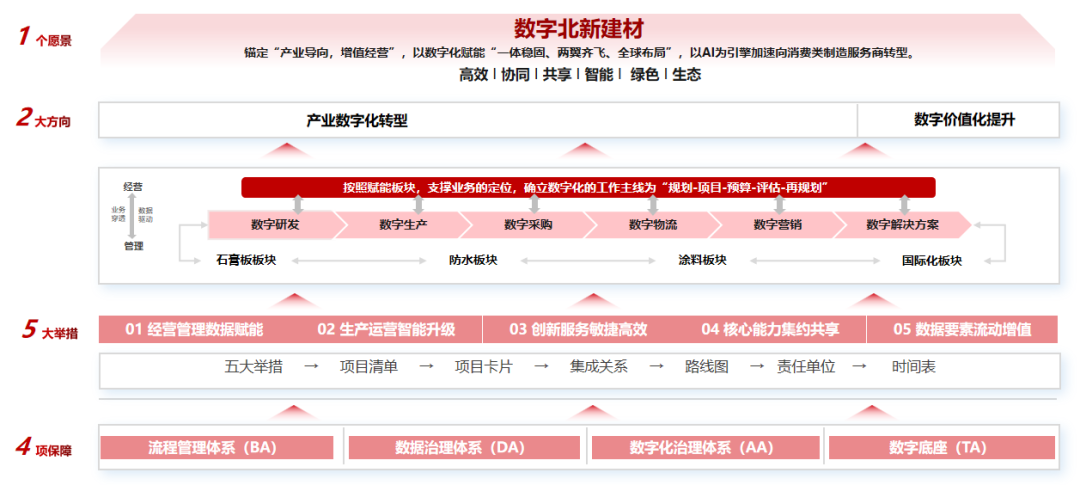Select the '数字底座（TA）' block
The height and width of the screenshot is (485, 1080).
pyautogui.click(x=942, y=447)
